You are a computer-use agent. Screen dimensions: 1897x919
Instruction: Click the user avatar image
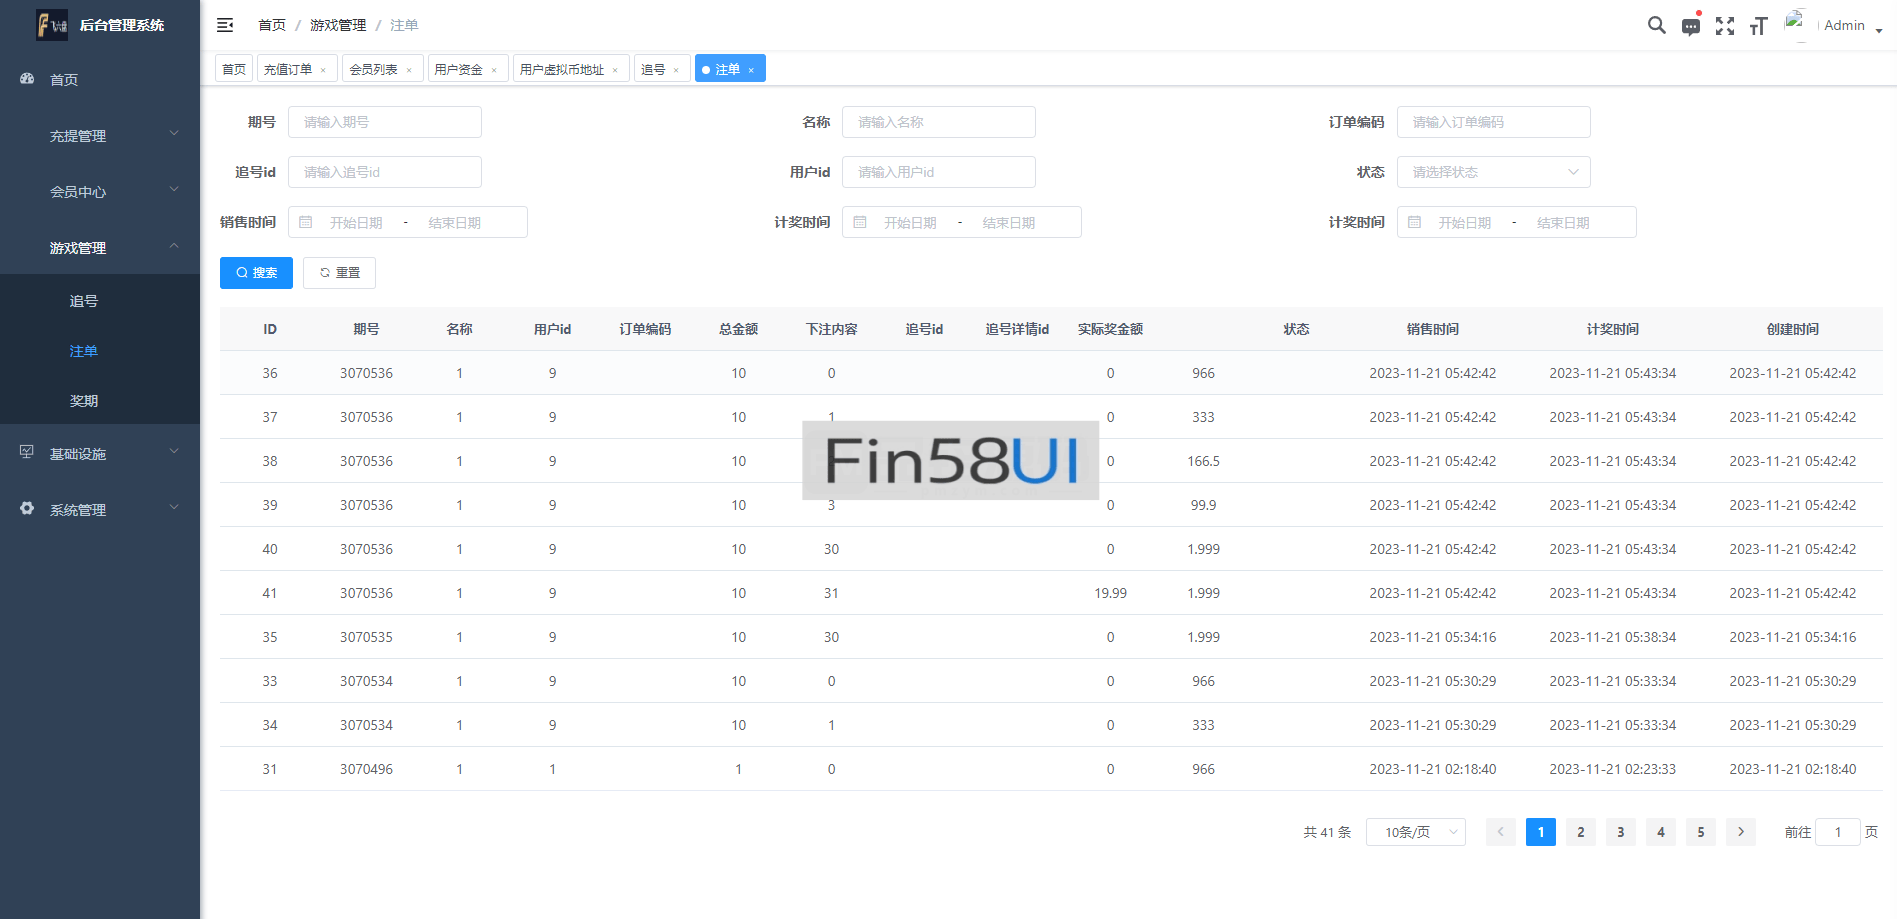point(1796,24)
